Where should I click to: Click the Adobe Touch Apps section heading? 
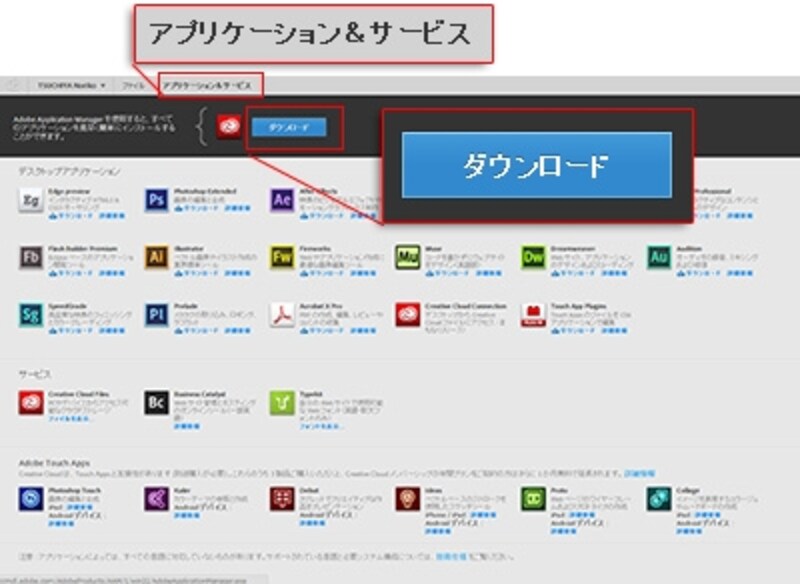(x=54, y=463)
